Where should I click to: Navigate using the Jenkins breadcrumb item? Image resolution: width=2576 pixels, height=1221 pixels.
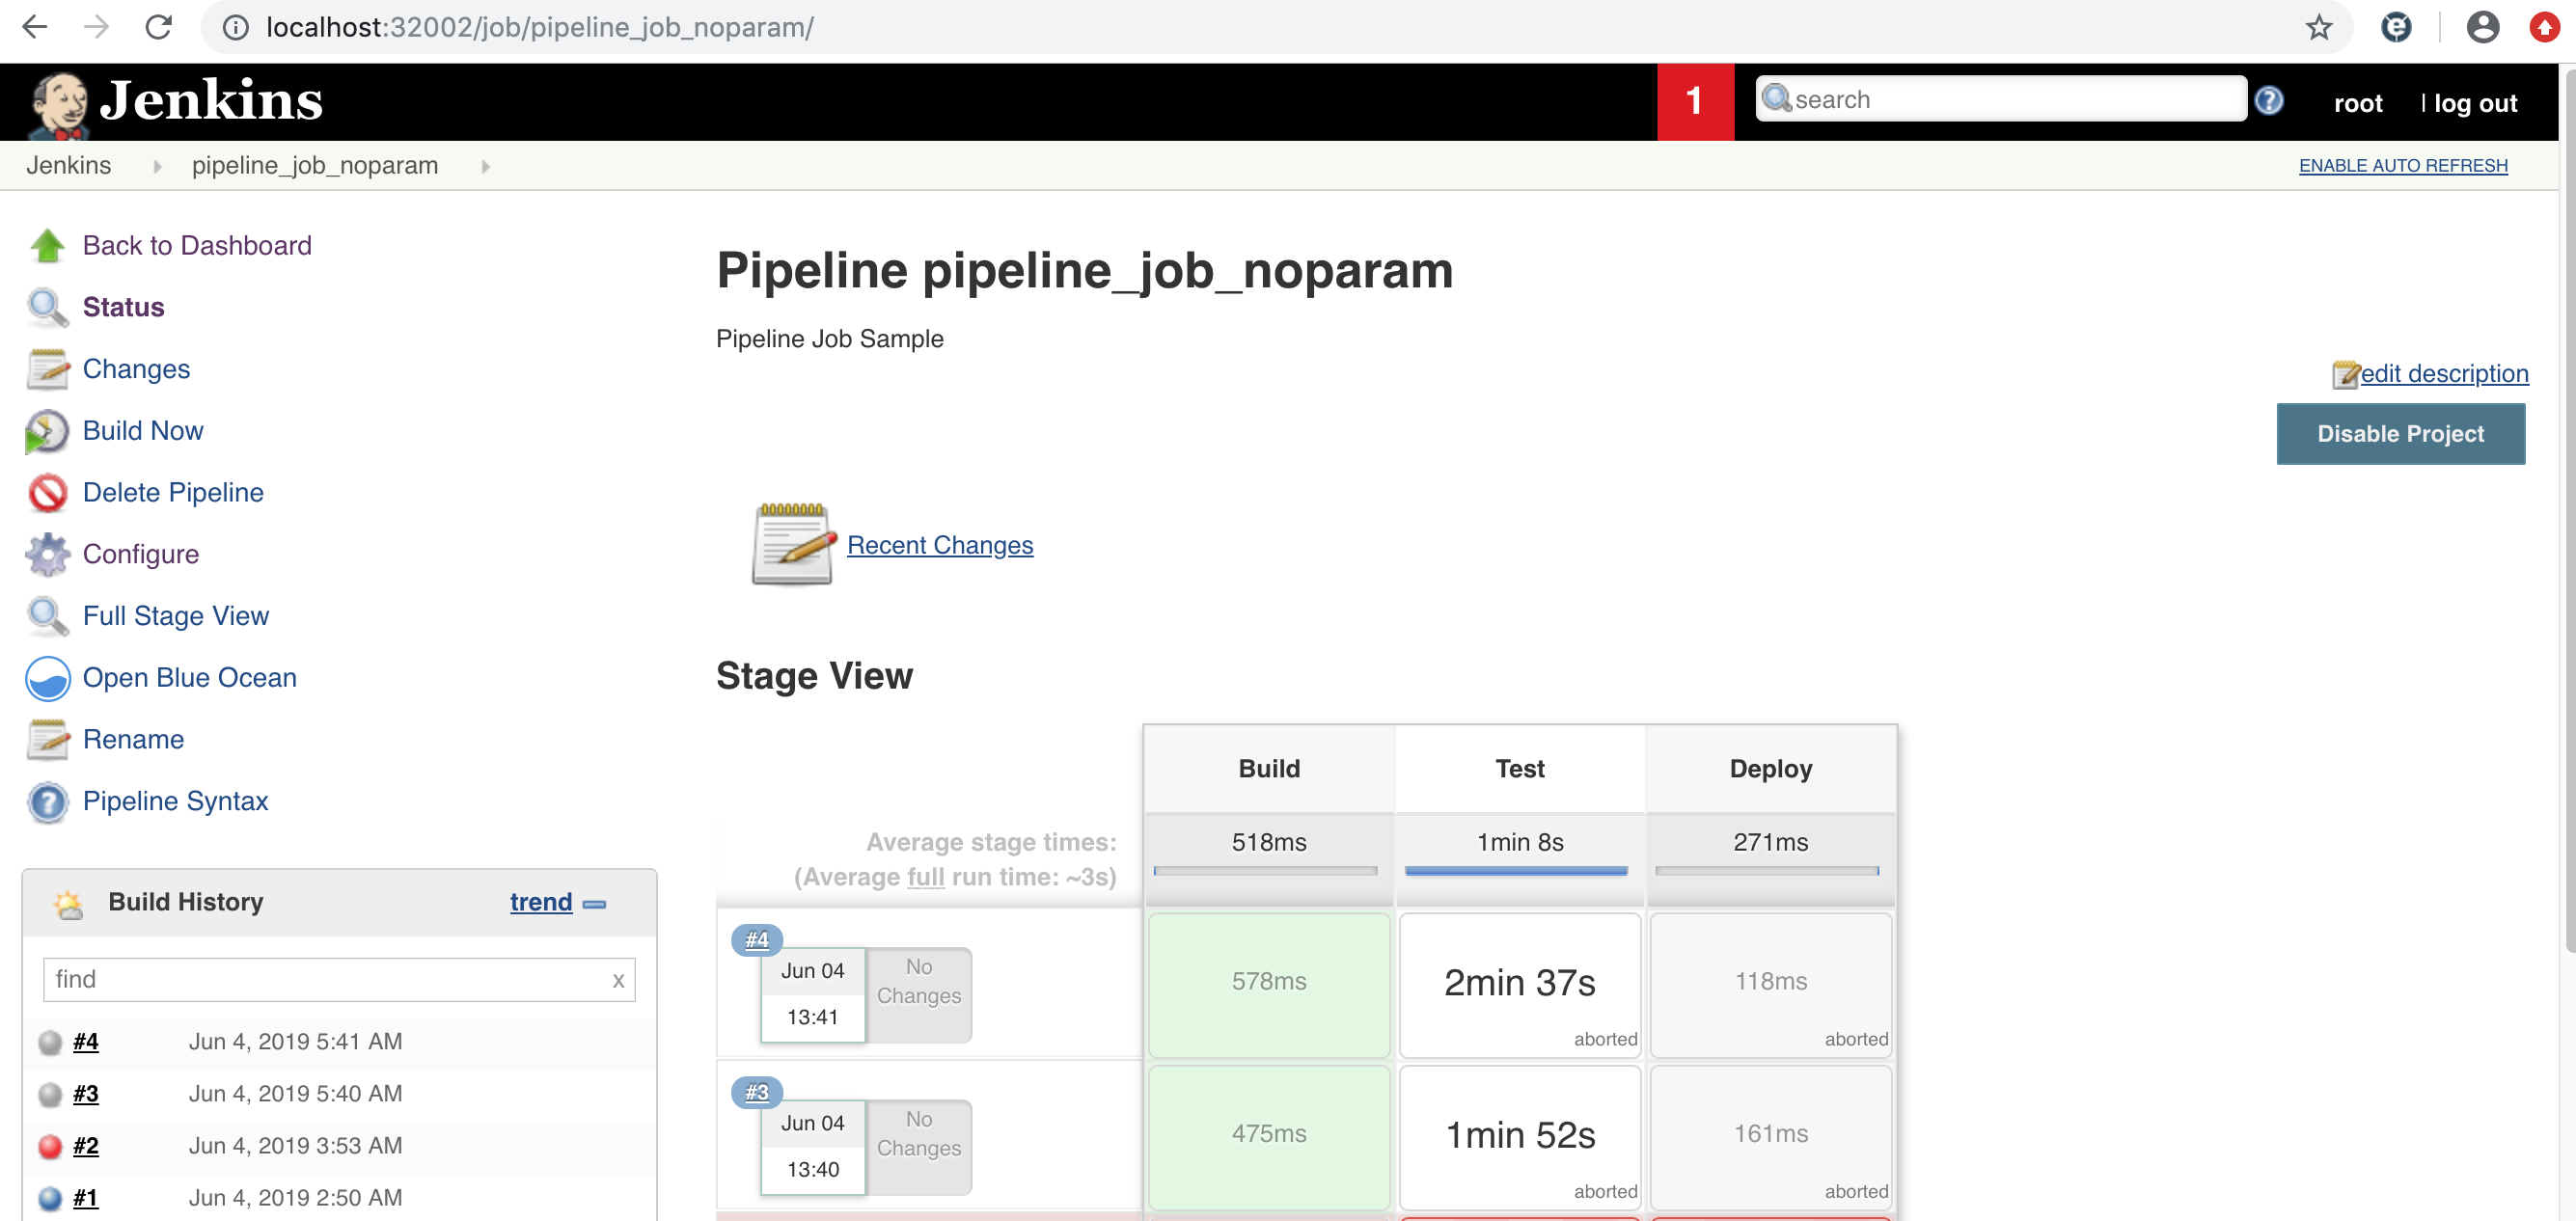[x=68, y=165]
